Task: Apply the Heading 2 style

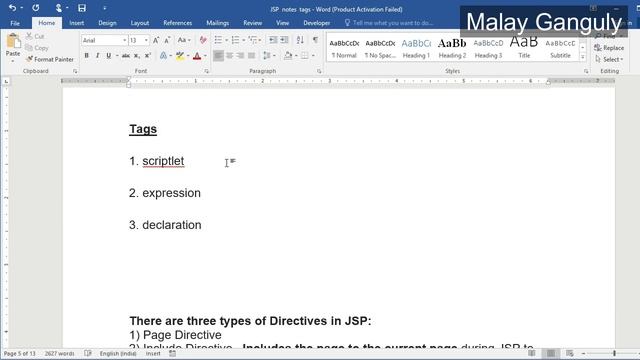Action: (452, 48)
